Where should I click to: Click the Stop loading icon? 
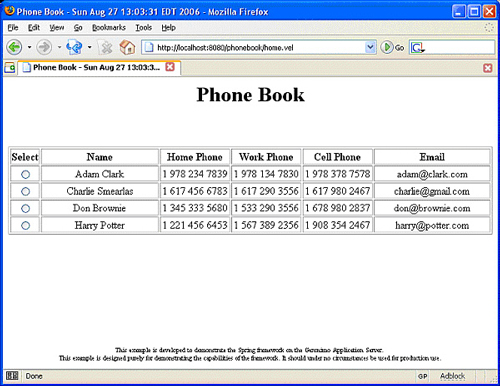pos(107,48)
